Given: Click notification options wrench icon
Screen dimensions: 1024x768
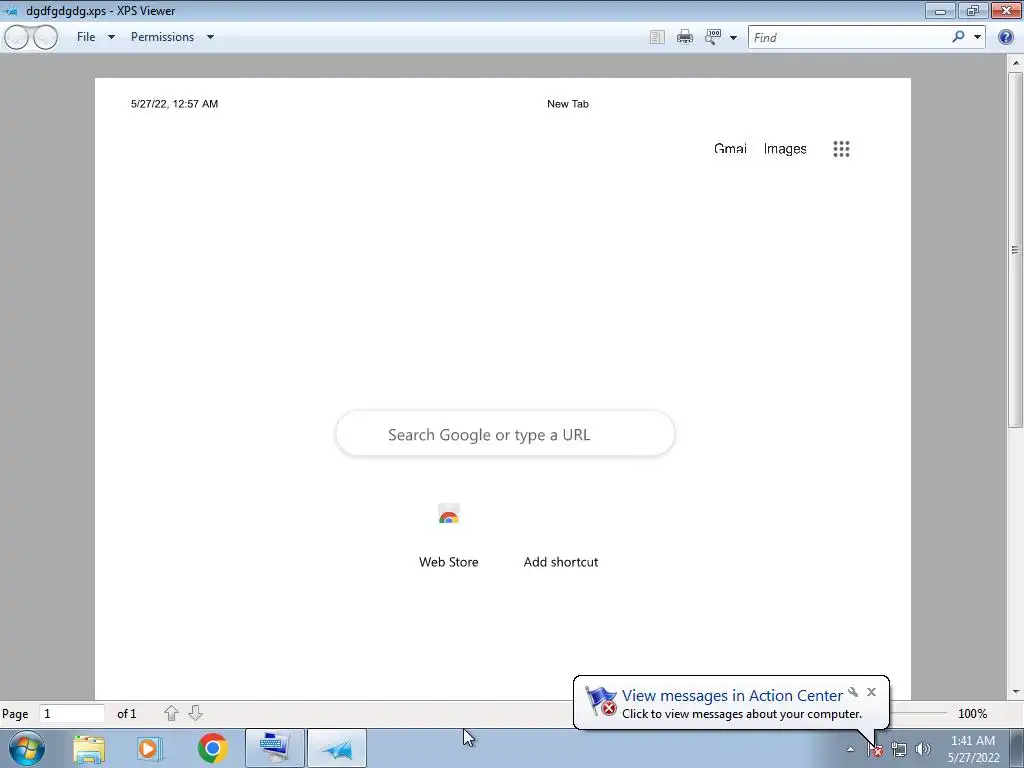Looking at the screenshot, I should (x=853, y=692).
